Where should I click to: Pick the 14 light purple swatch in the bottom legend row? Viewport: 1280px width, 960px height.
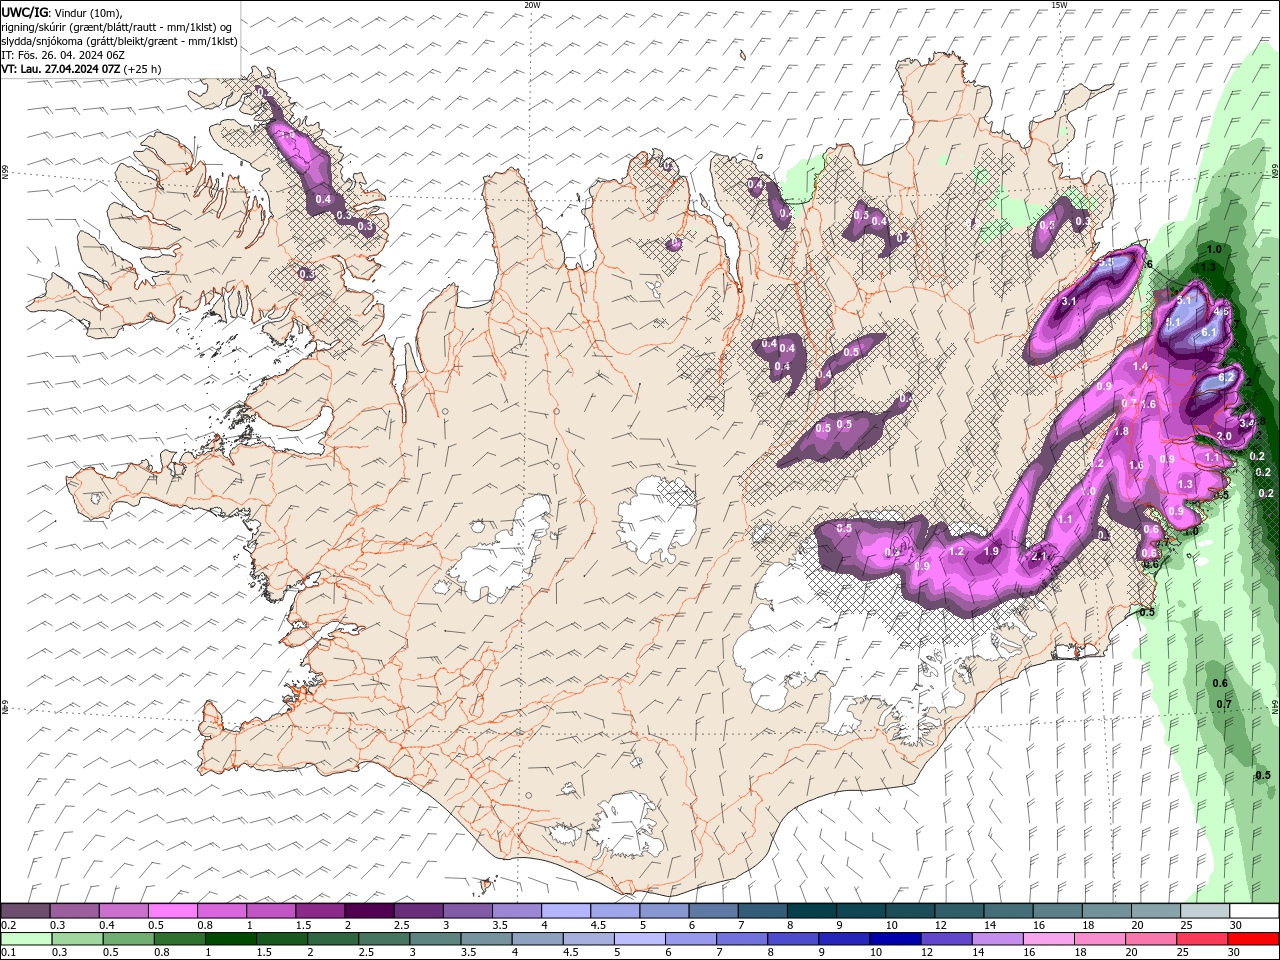pos(997,939)
